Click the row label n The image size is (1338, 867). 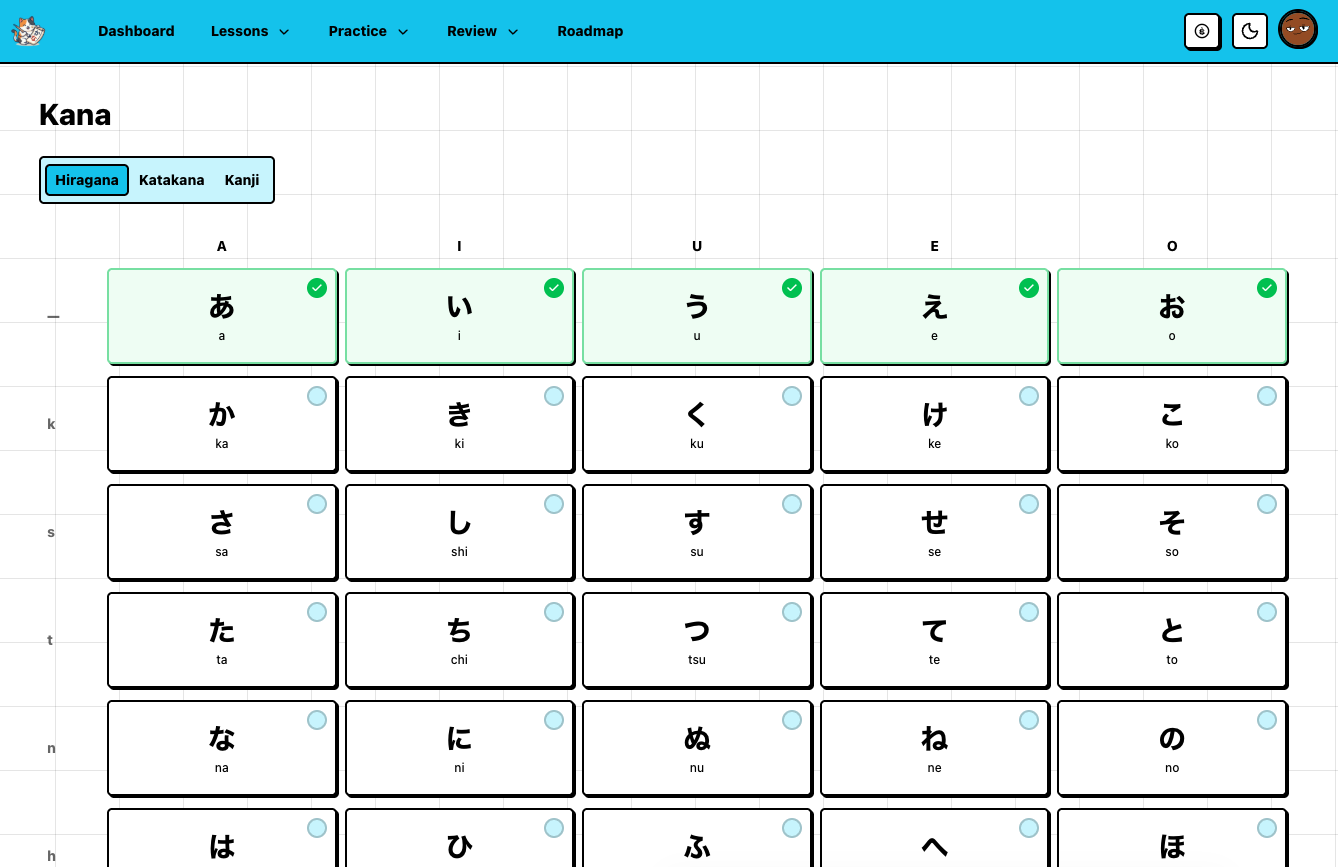pyautogui.click(x=51, y=748)
